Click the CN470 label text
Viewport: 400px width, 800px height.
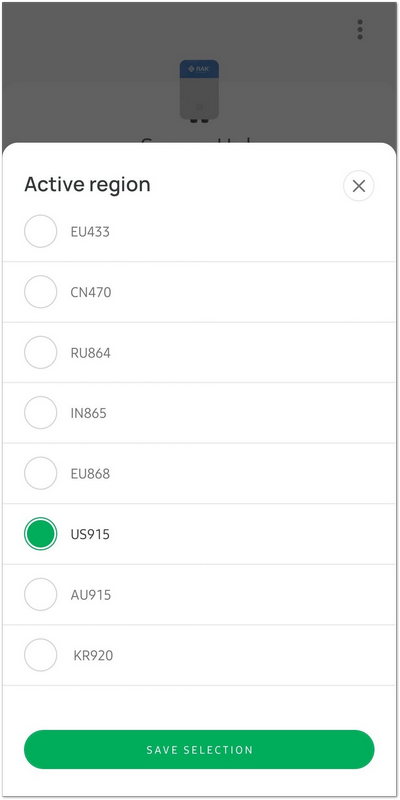pos(91,292)
